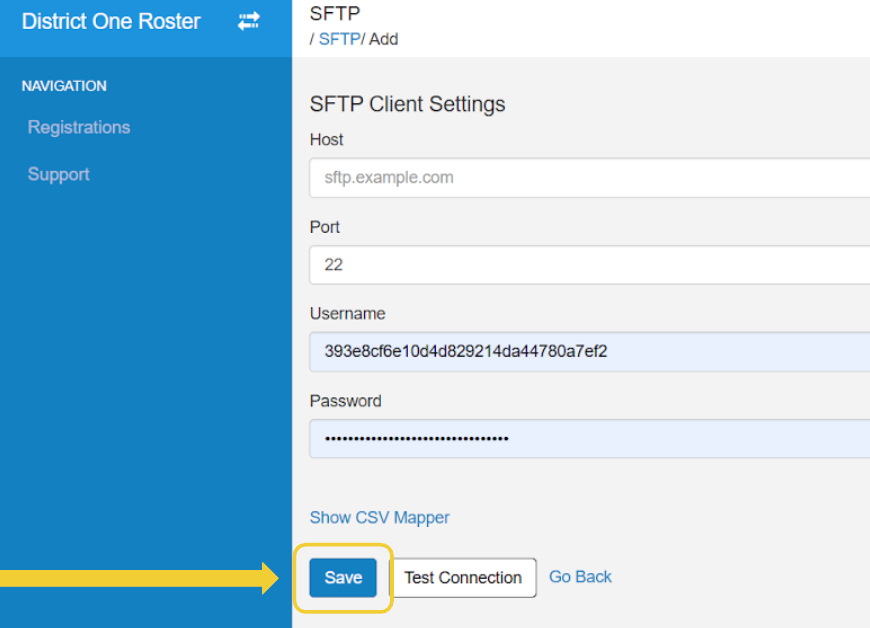This screenshot has height=628, width=870.
Task: Open the District One Roster home title
Action: (x=111, y=22)
